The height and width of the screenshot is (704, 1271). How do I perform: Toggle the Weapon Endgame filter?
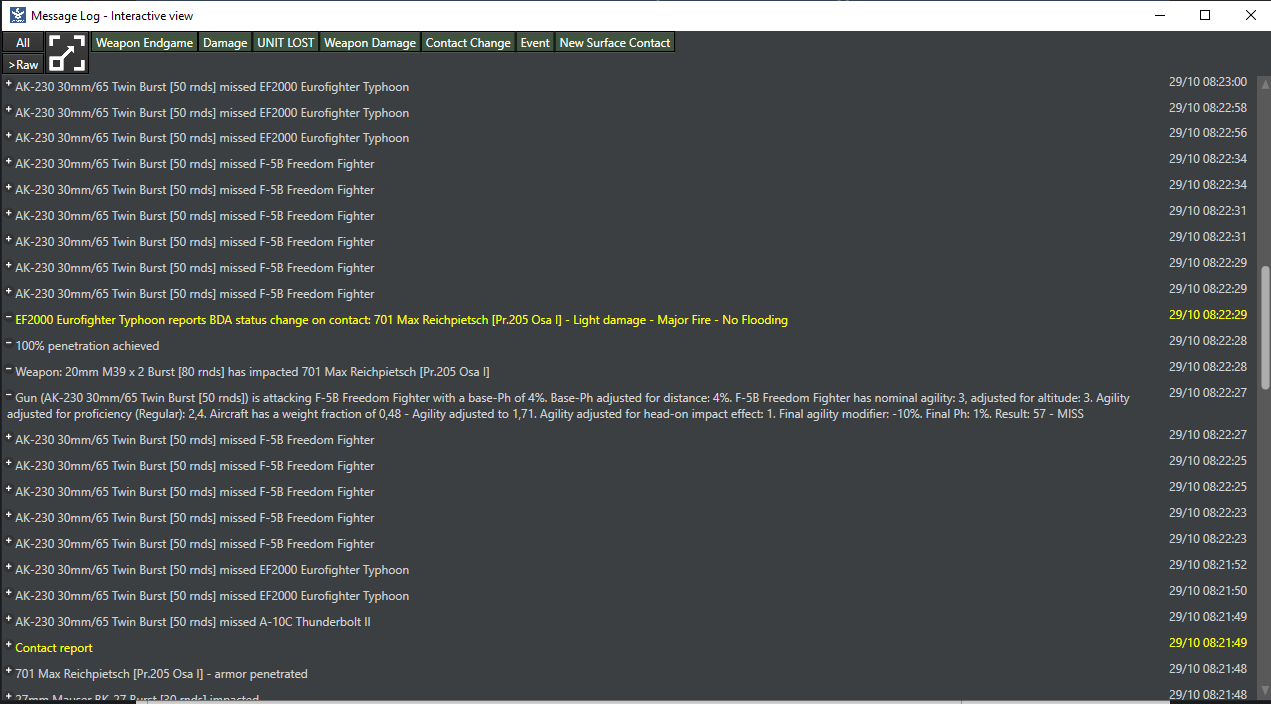point(144,43)
